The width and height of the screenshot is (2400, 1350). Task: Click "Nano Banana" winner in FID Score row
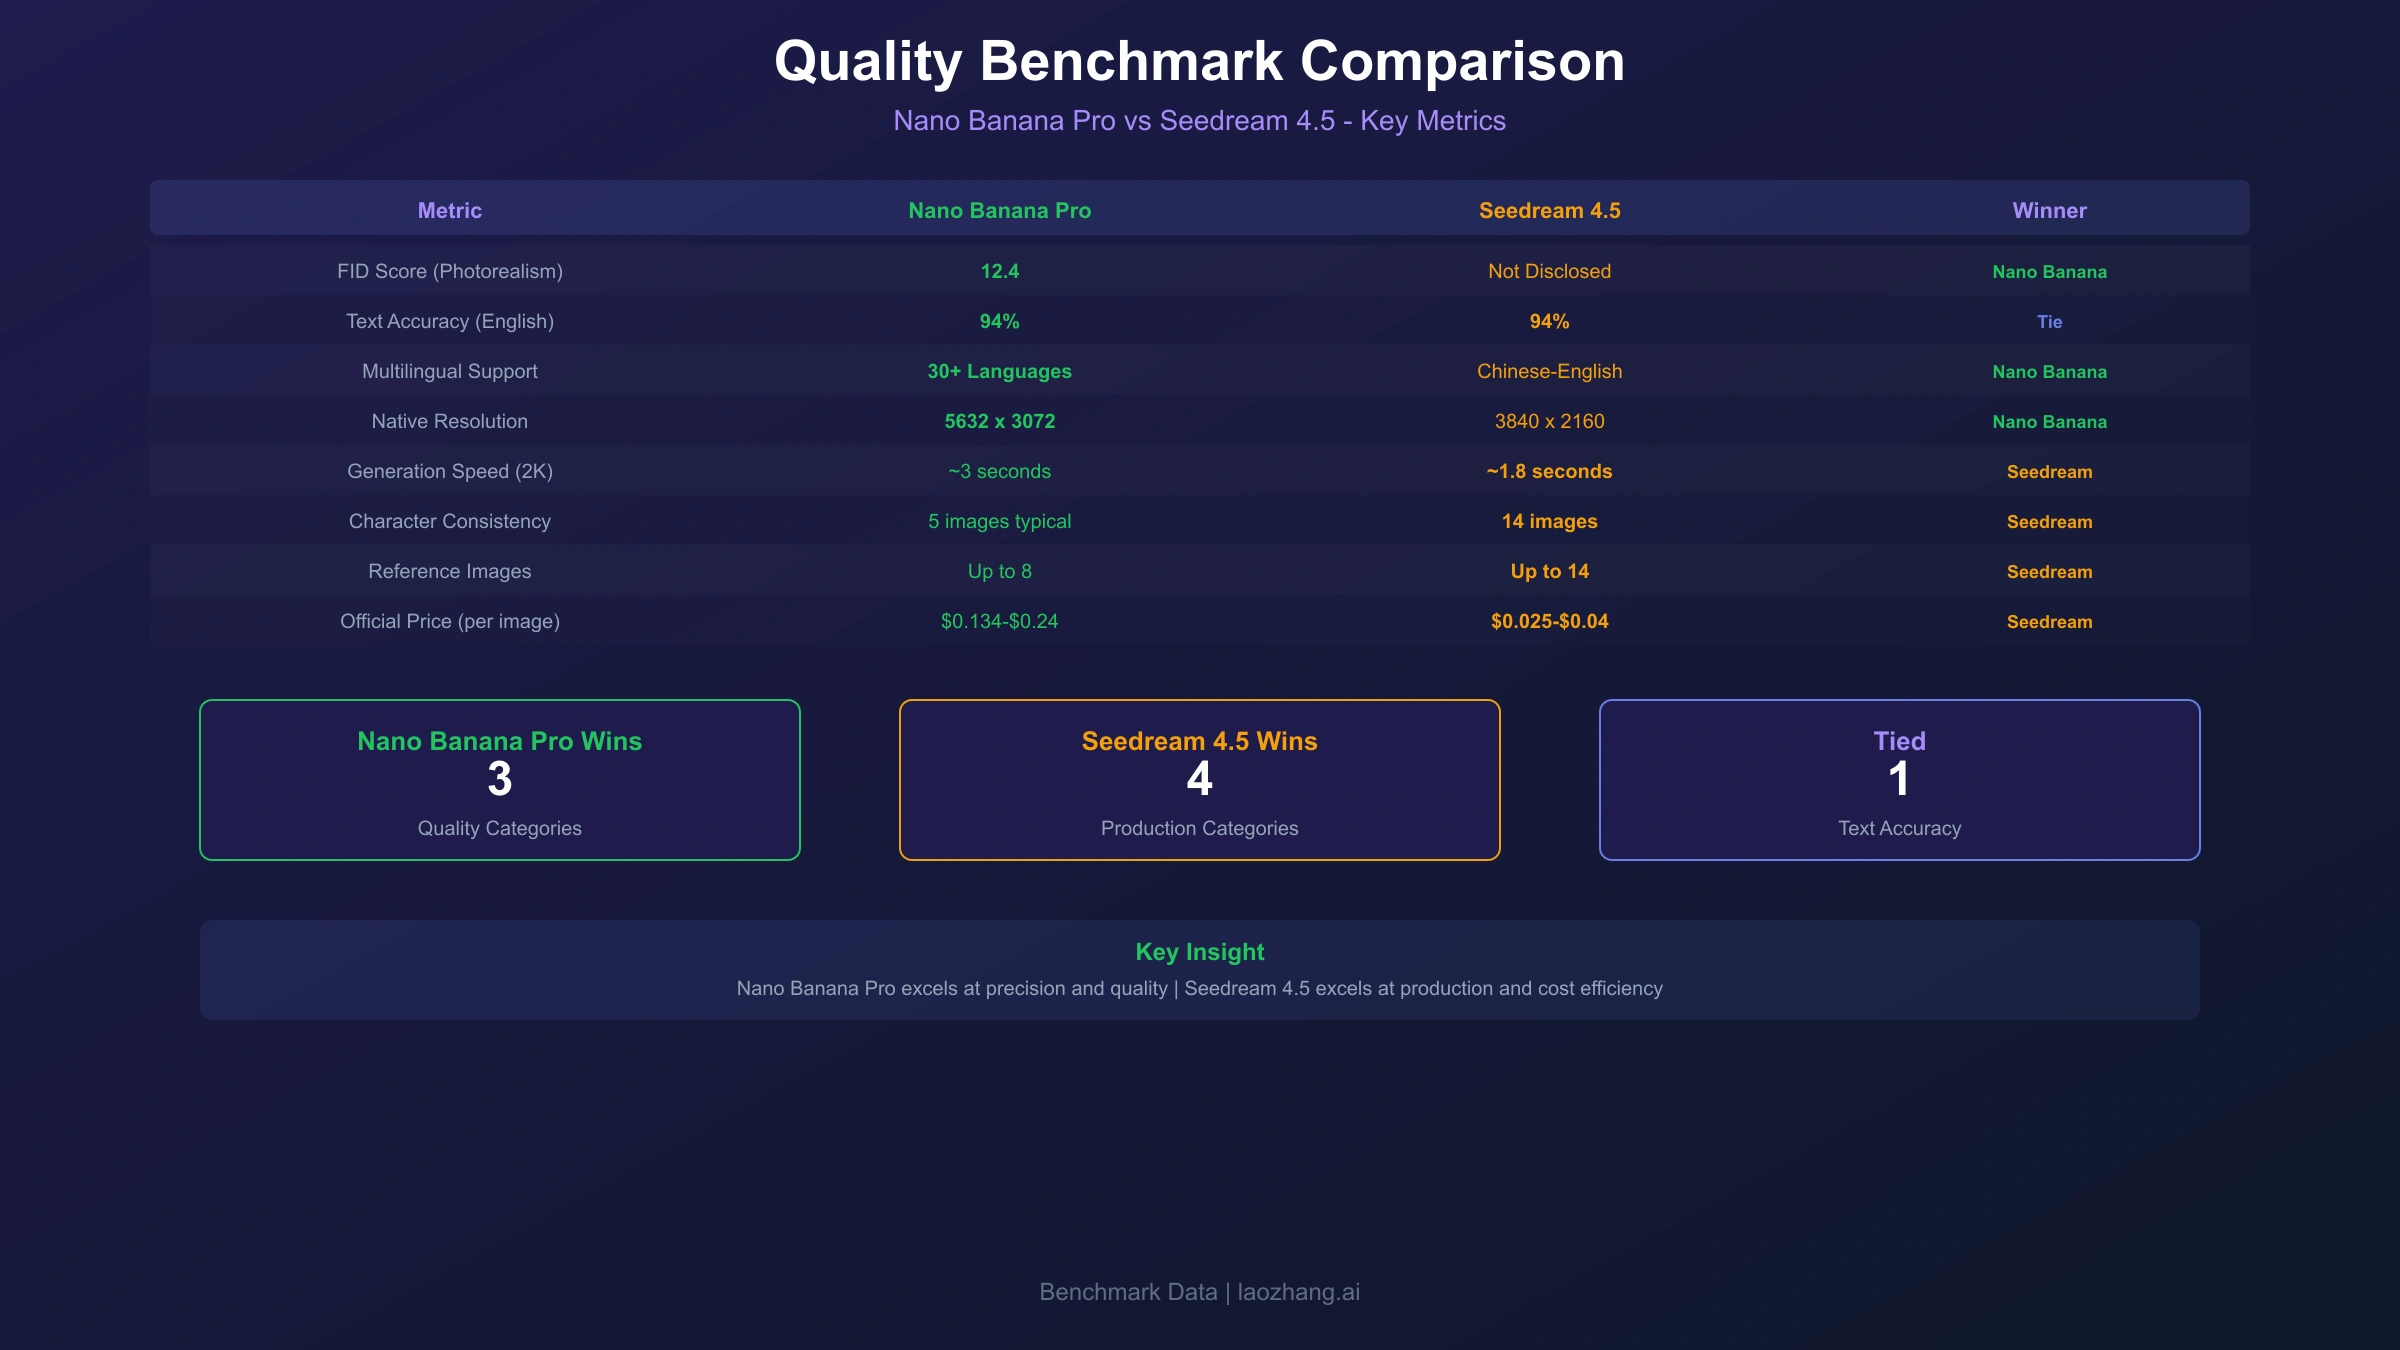[2050, 272]
